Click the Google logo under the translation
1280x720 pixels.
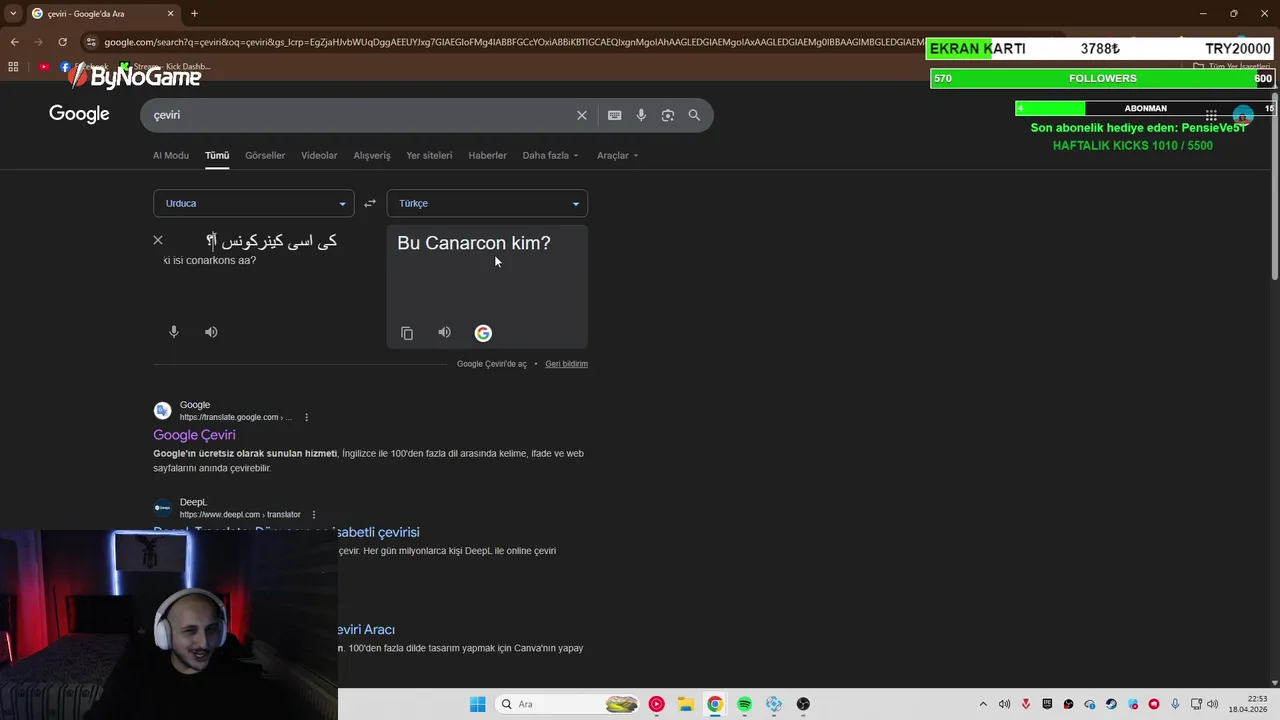coord(483,333)
